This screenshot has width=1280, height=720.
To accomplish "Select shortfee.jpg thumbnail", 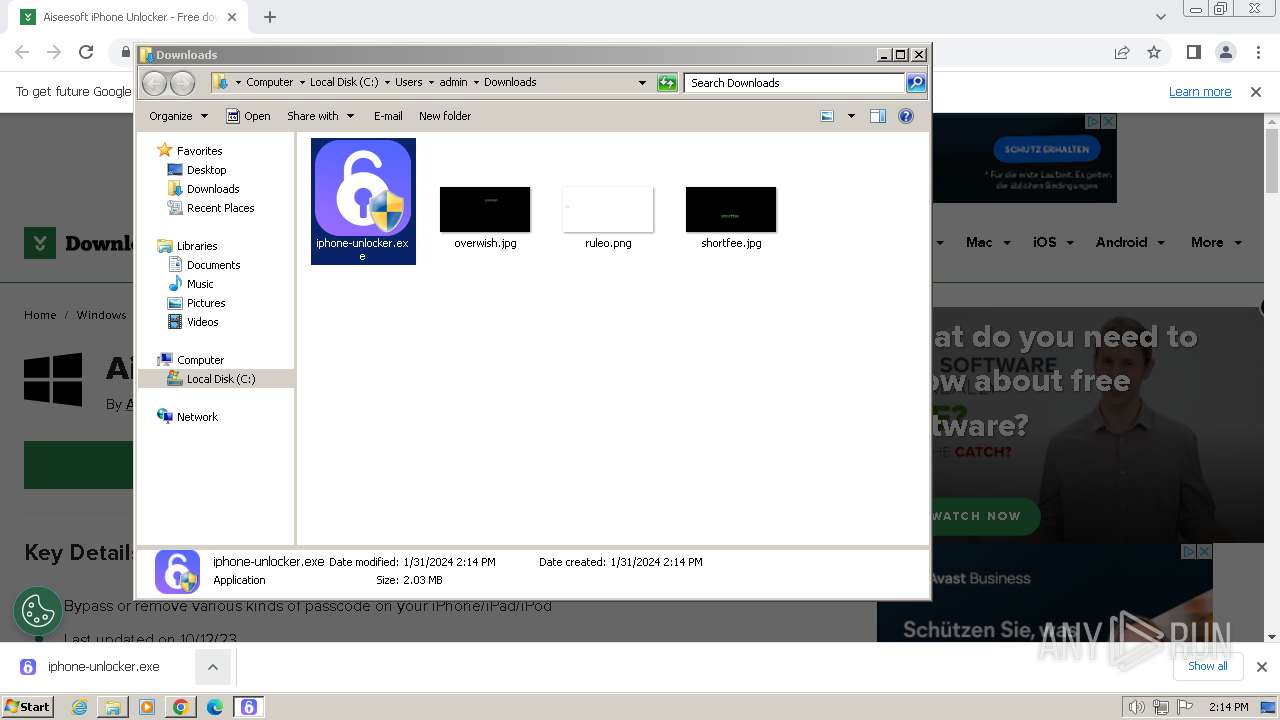I will point(731,209).
